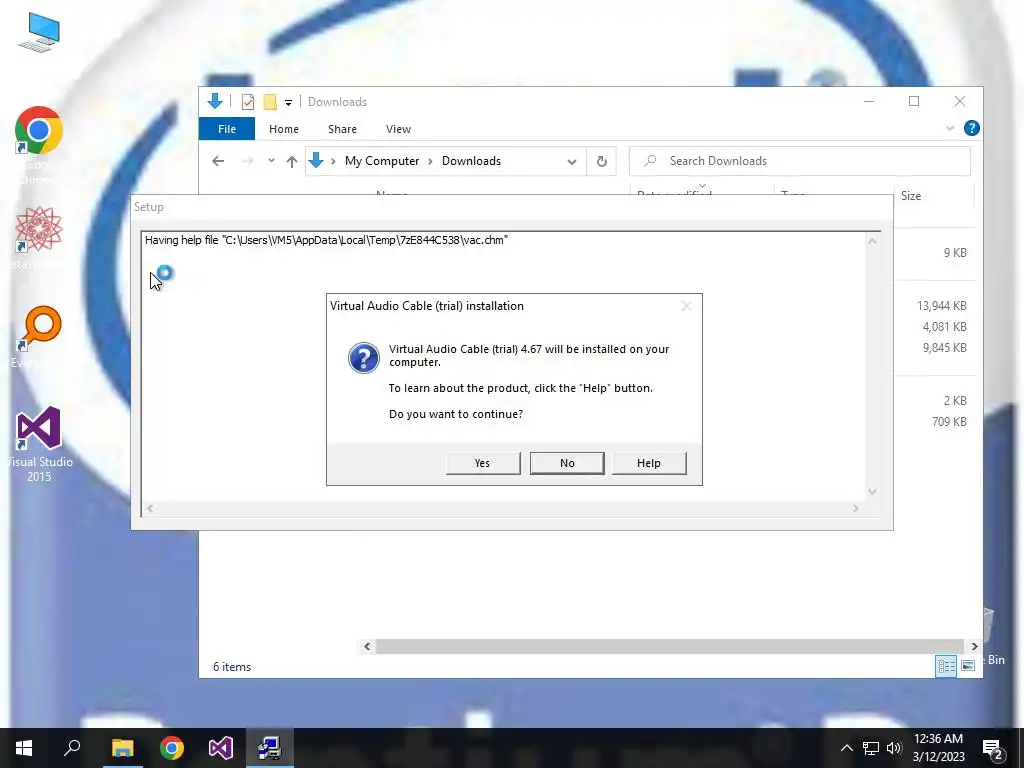The image size is (1024, 768).
Task: Click left arrow of Explorer horizontal scrollbar
Action: pyautogui.click(x=367, y=646)
